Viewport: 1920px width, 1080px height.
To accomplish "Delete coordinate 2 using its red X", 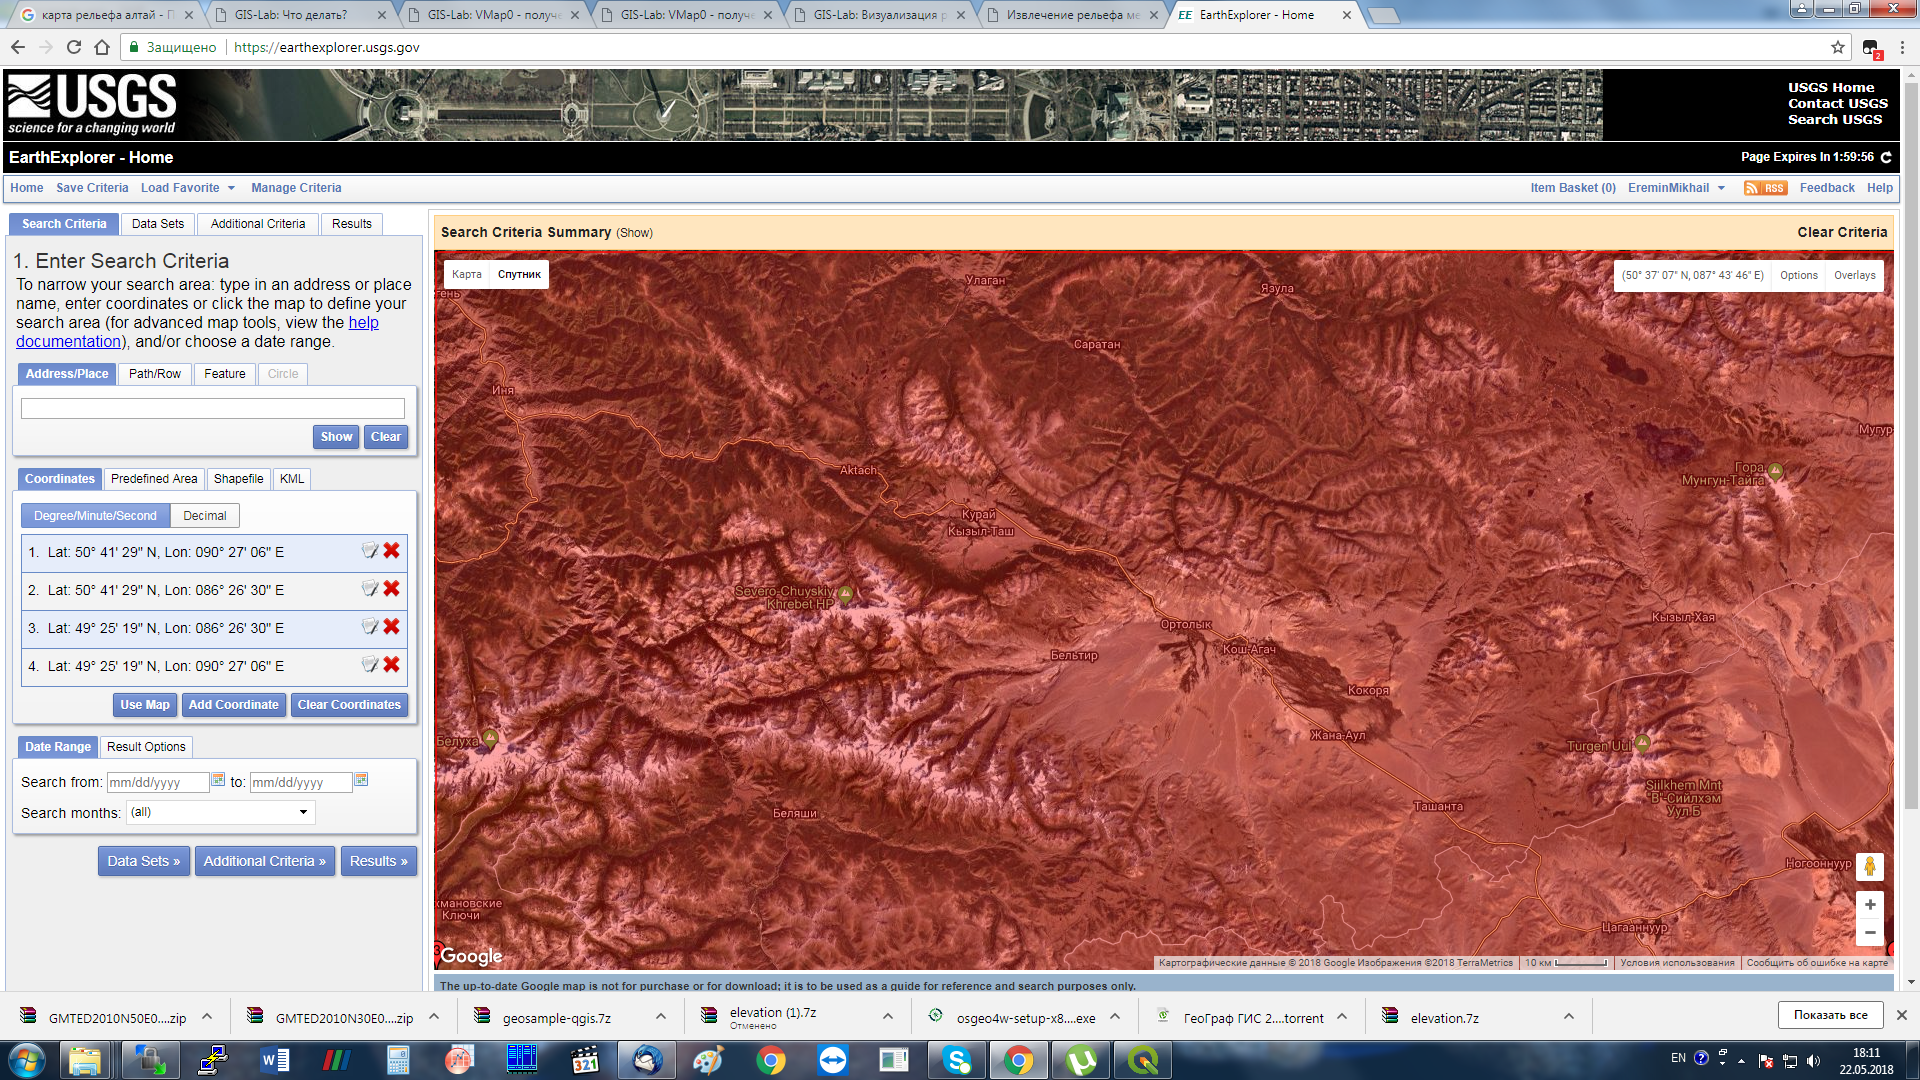I will click(x=391, y=589).
